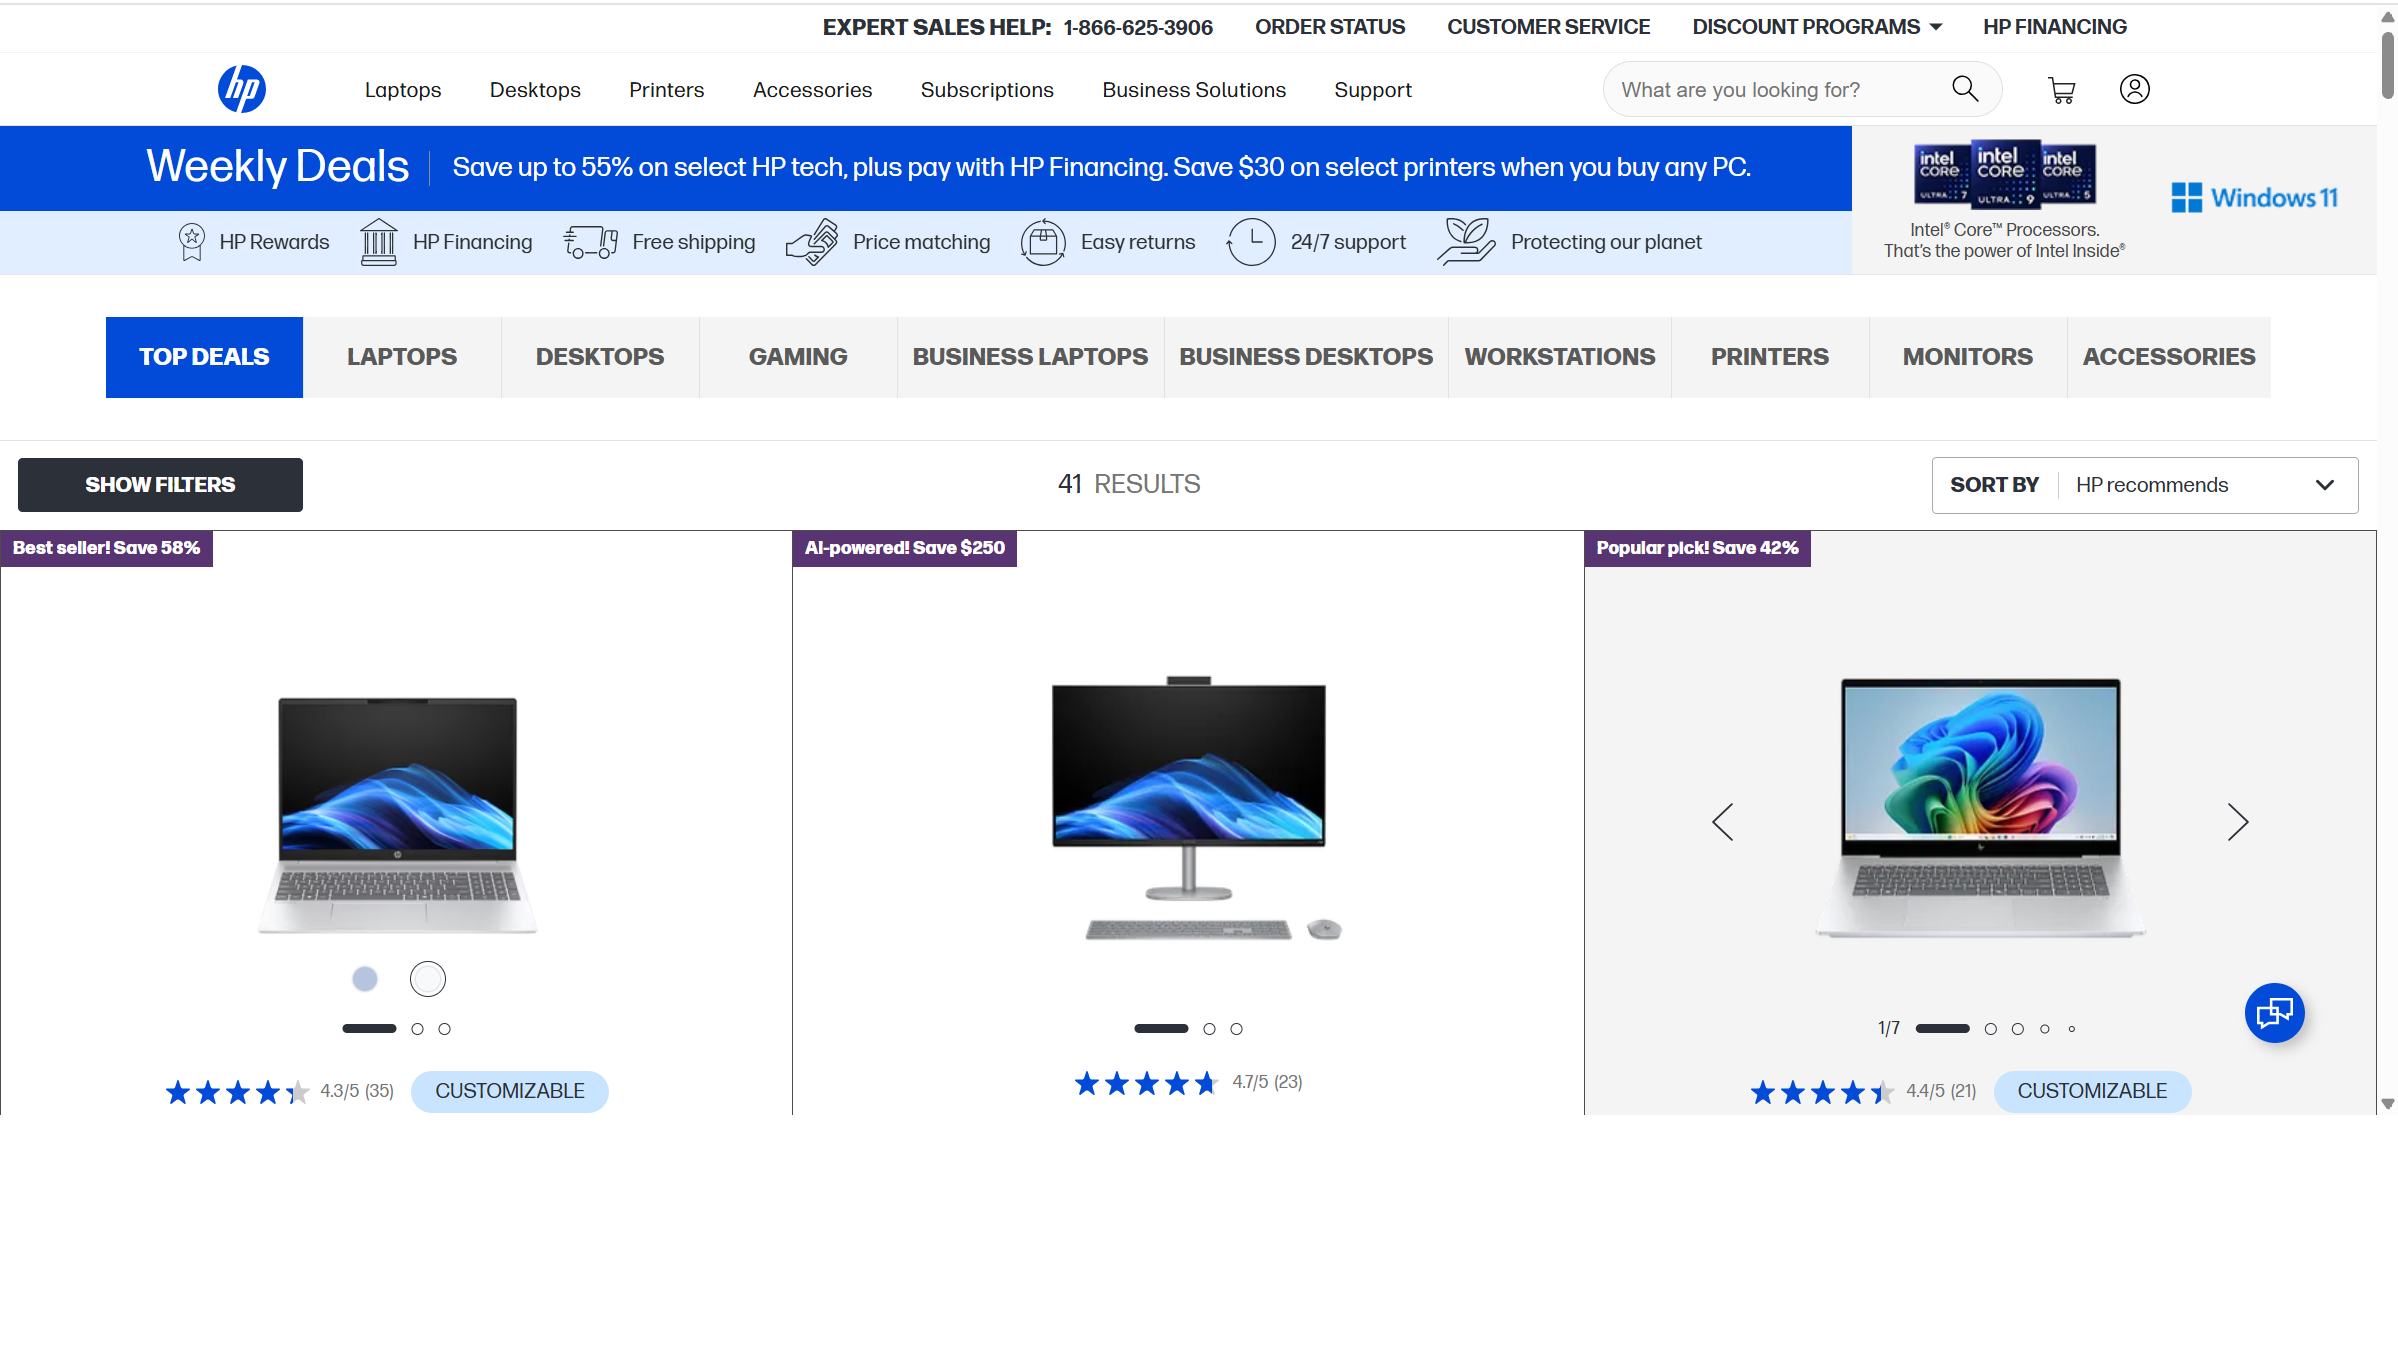
Task: Click CUSTOMIZABLE badge on third laptop
Action: 2092,1091
